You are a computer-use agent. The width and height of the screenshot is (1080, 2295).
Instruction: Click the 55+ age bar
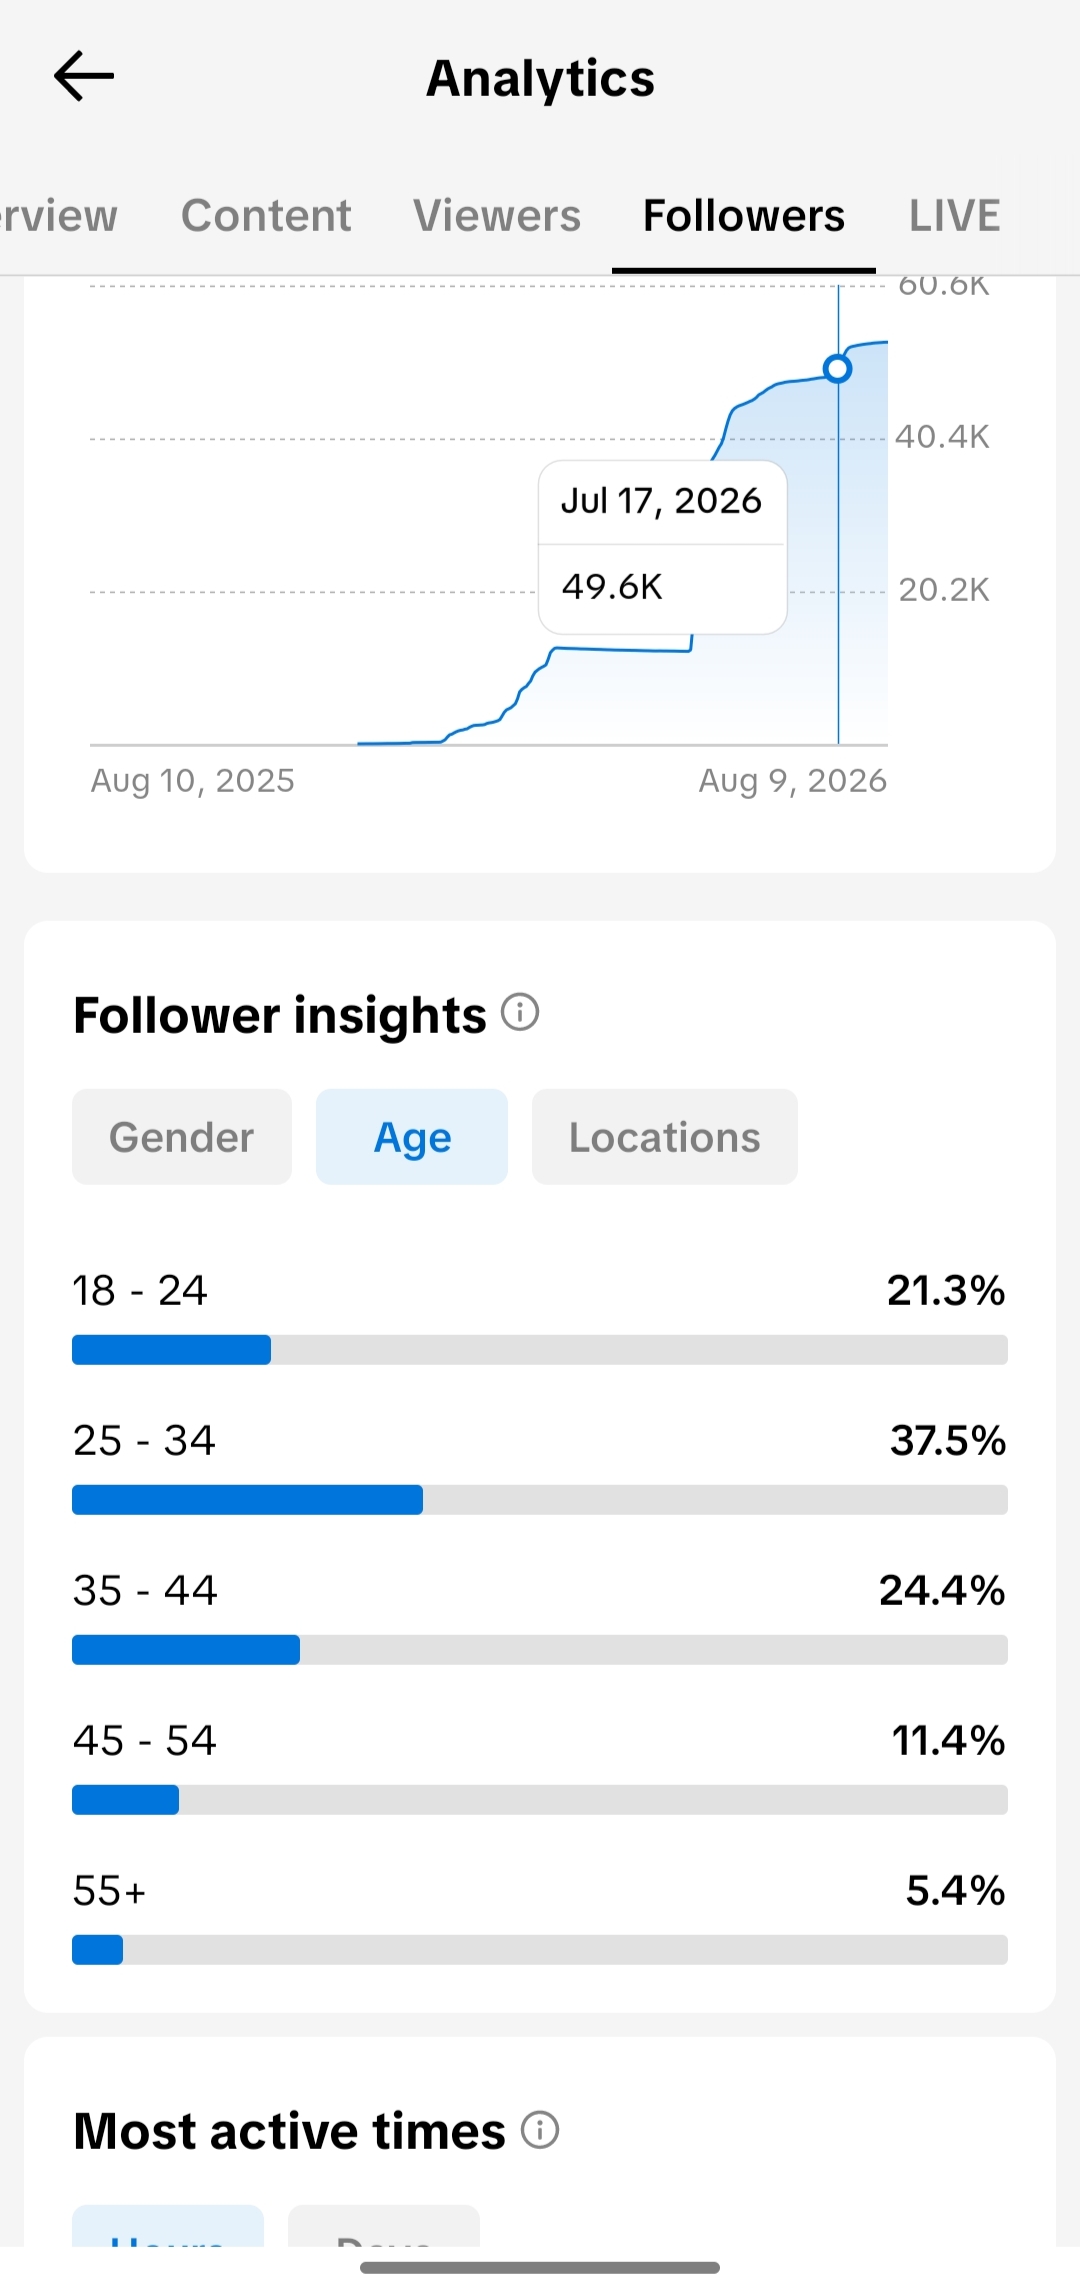[x=540, y=1950]
